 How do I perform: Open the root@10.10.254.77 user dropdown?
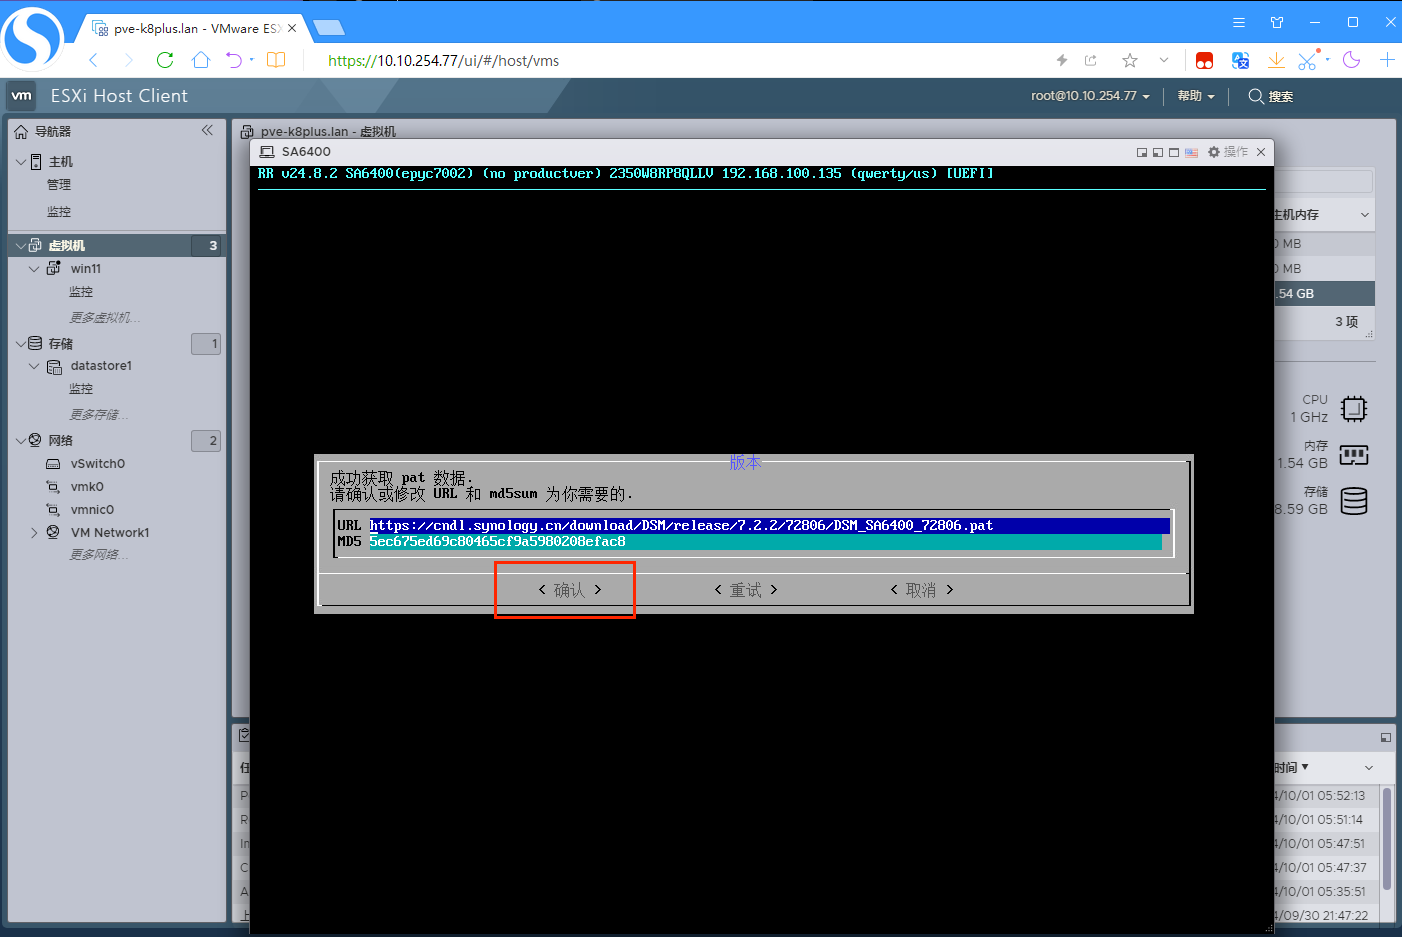pos(1090,96)
